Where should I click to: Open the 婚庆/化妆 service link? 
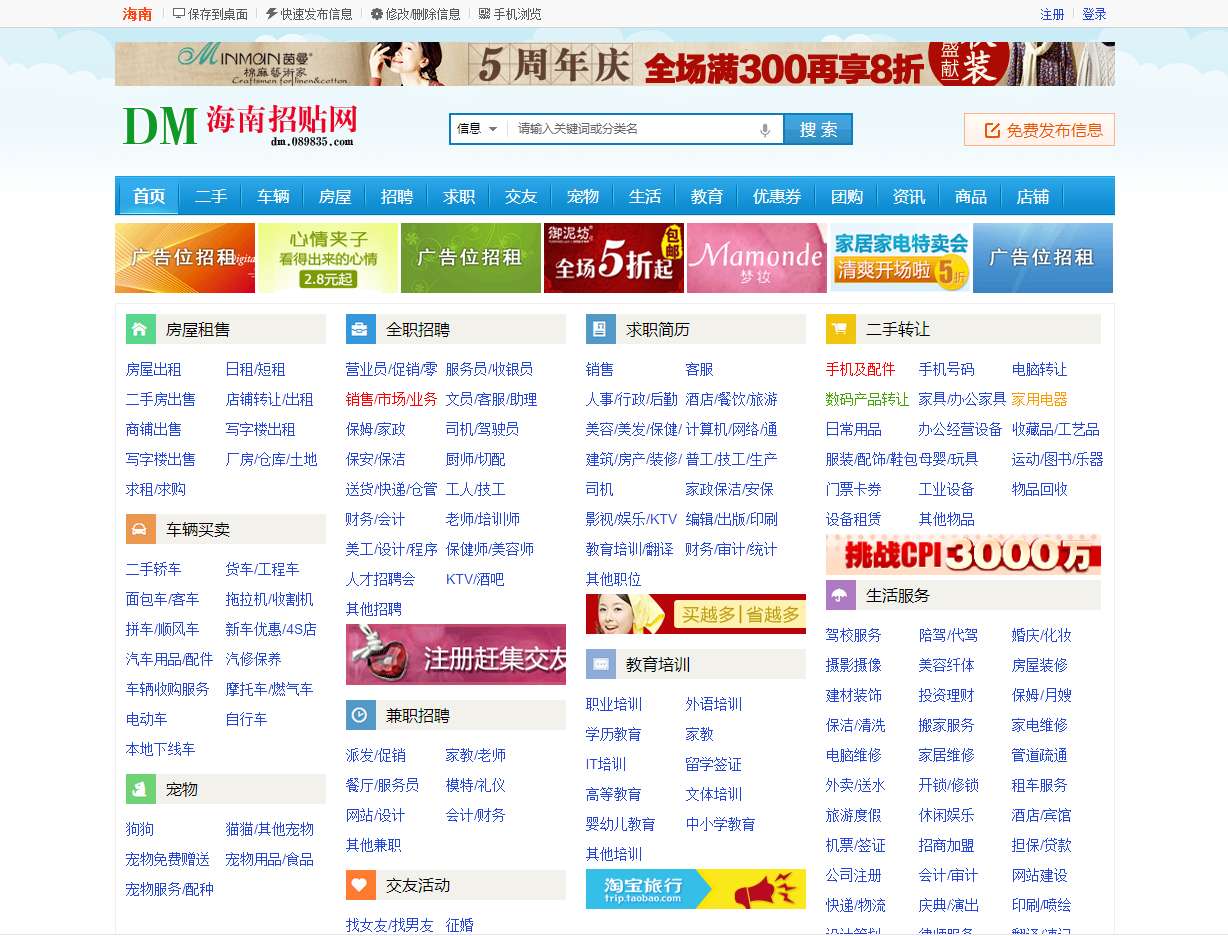(1041, 635)
